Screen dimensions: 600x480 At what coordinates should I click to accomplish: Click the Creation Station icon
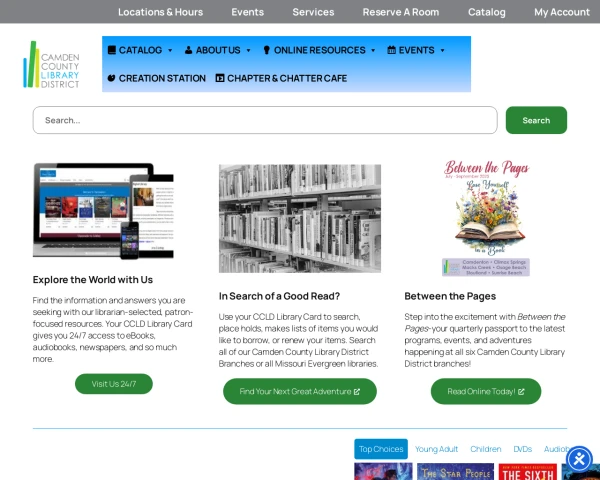coord(111,78)
